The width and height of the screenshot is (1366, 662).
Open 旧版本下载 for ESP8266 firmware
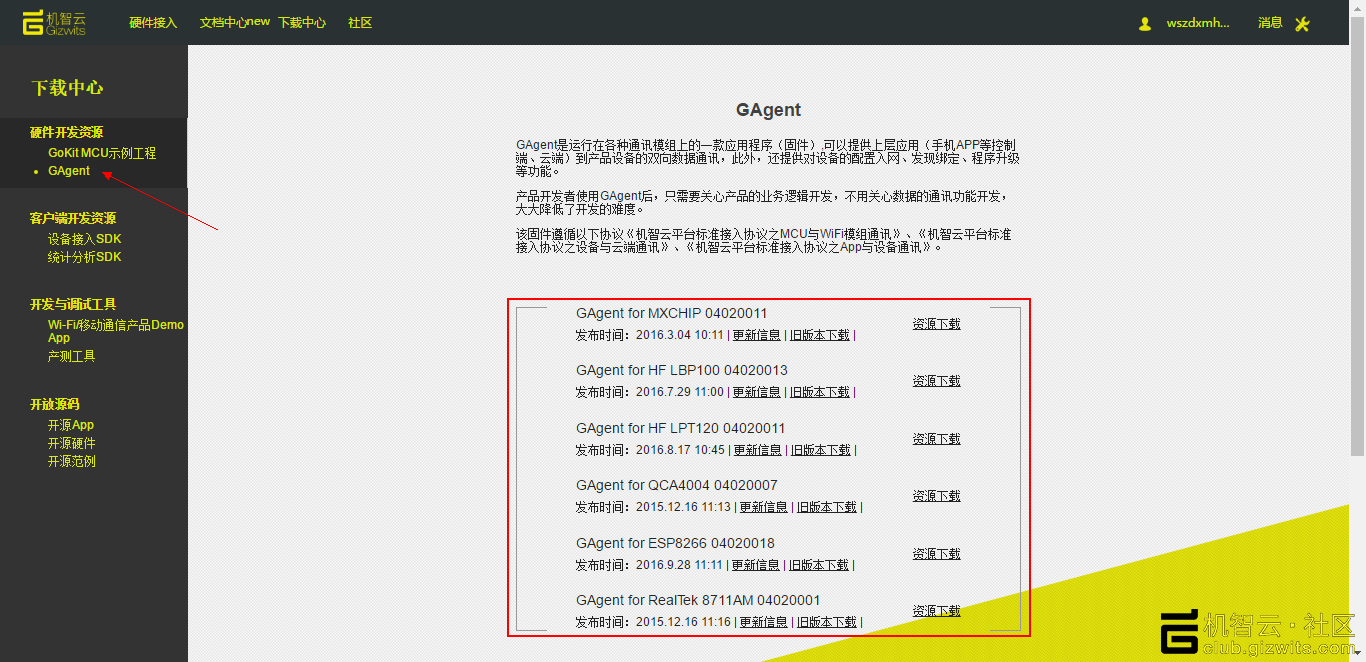pyautogui.click(x=819, y=565)
